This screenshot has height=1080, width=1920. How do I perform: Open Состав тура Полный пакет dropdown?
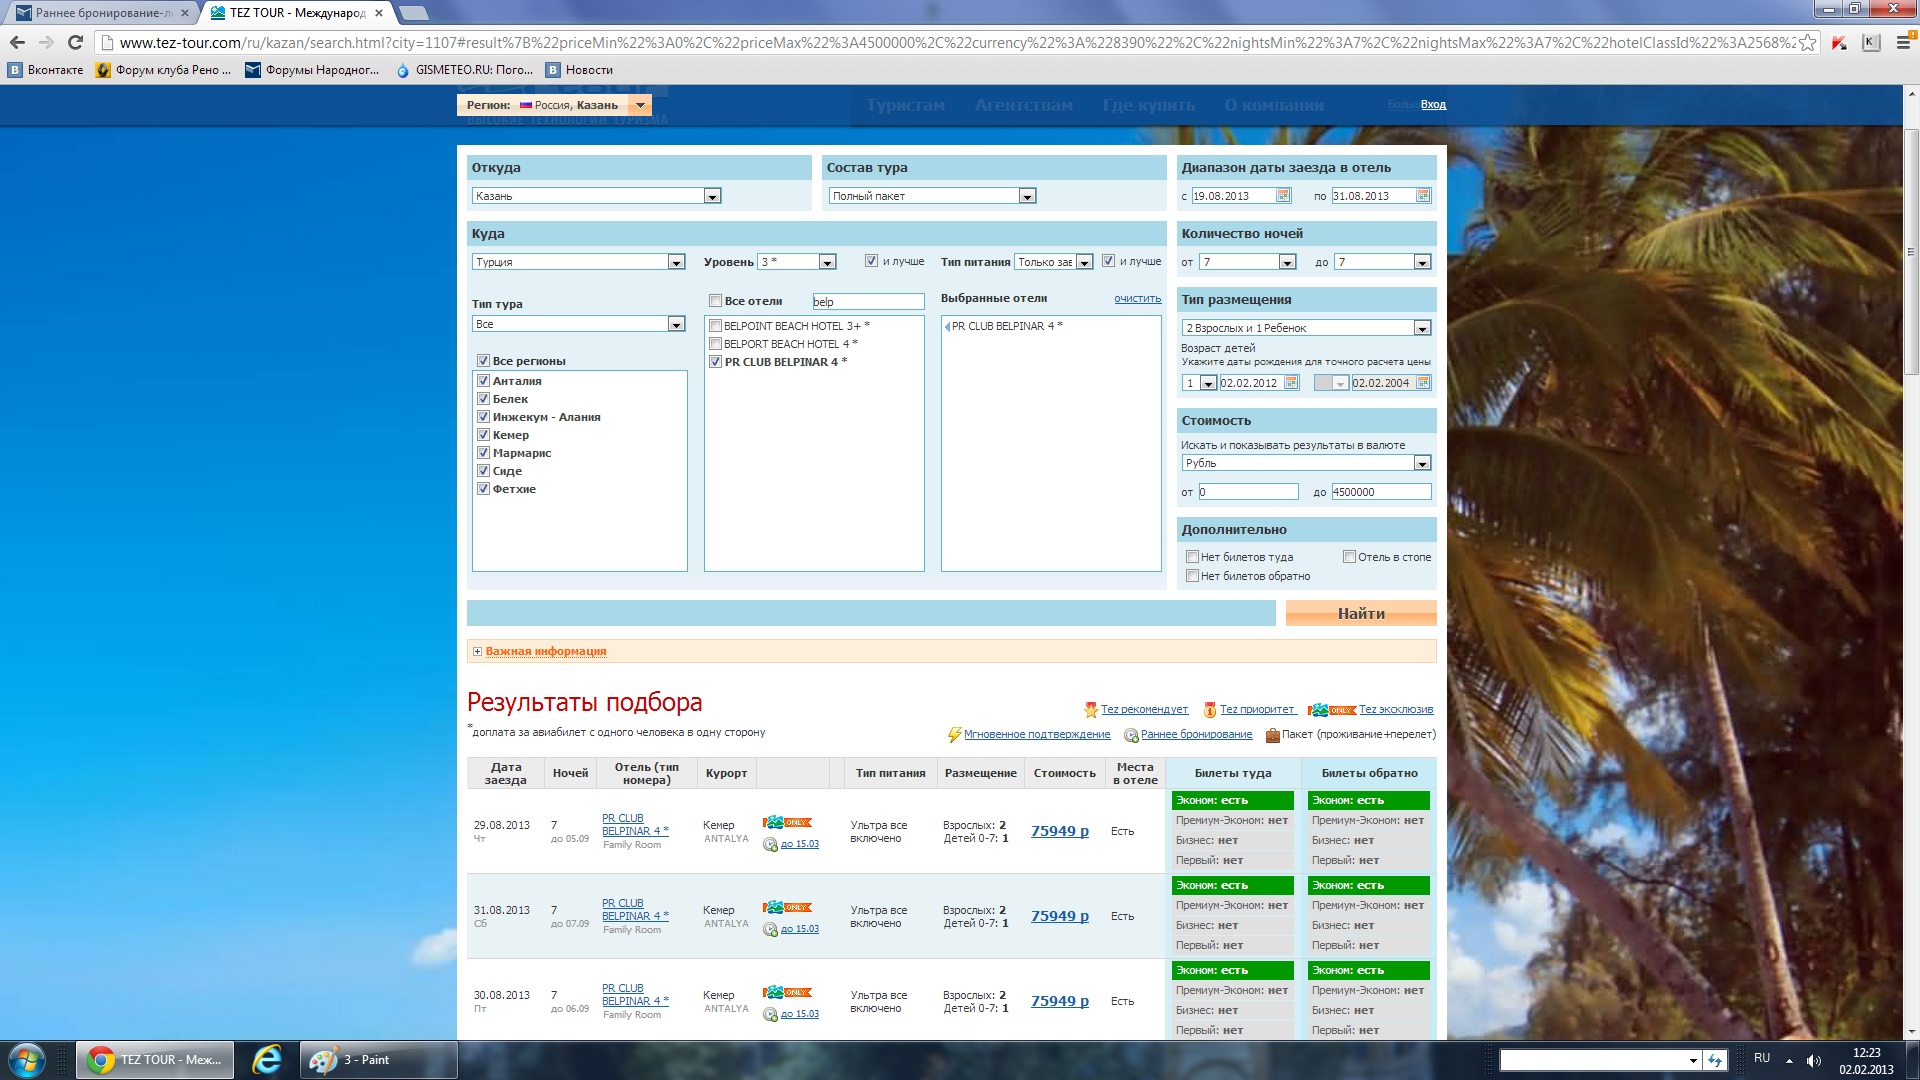(x=932, y=196)
